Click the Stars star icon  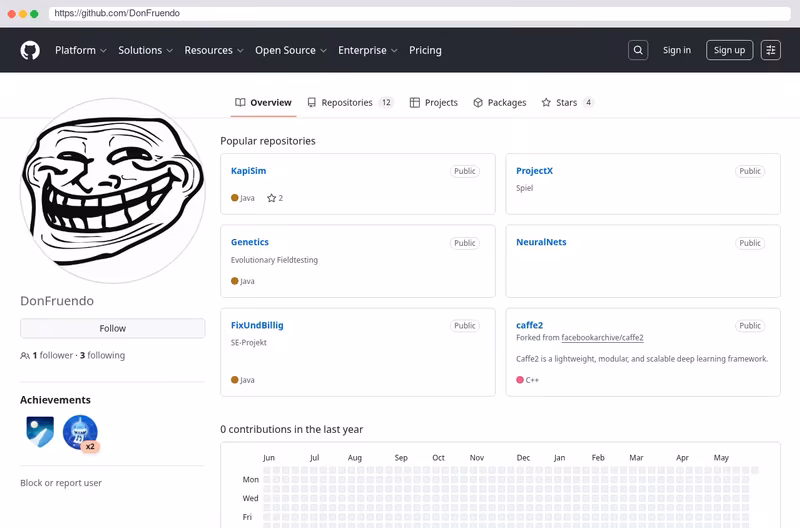(546, 103)
